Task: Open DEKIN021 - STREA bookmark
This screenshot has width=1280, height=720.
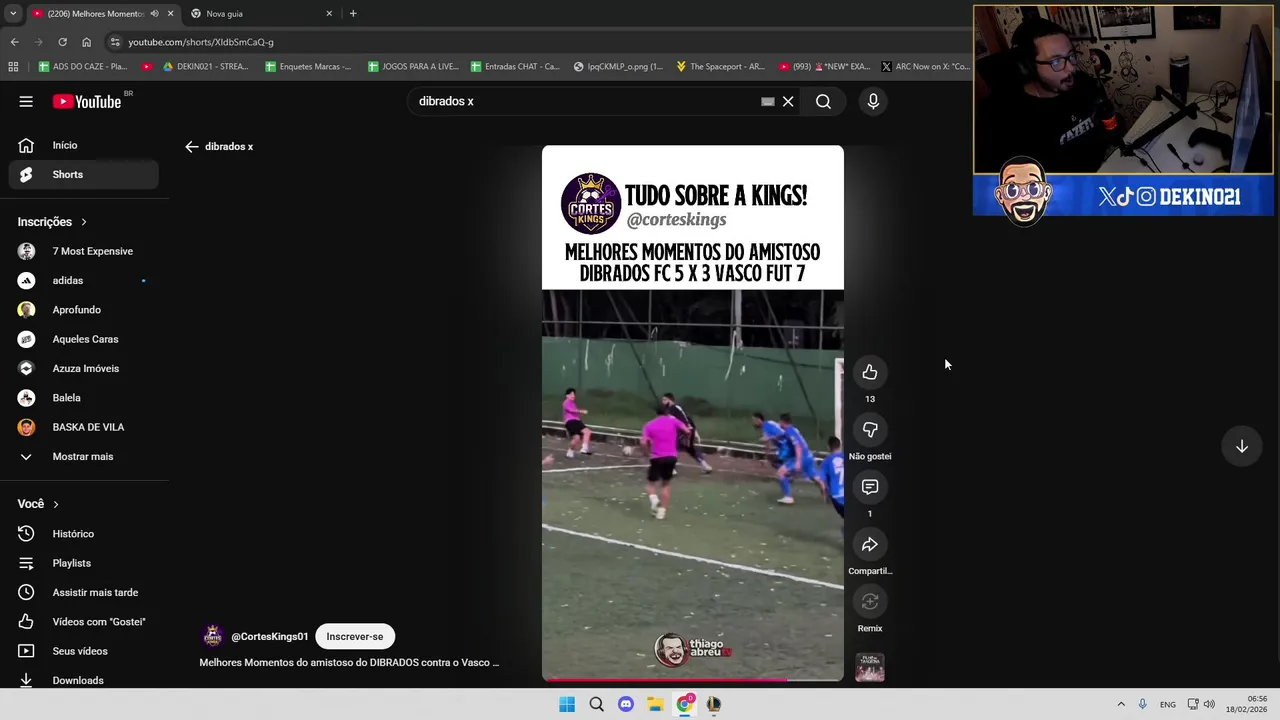Action: [x=205, y=67]
